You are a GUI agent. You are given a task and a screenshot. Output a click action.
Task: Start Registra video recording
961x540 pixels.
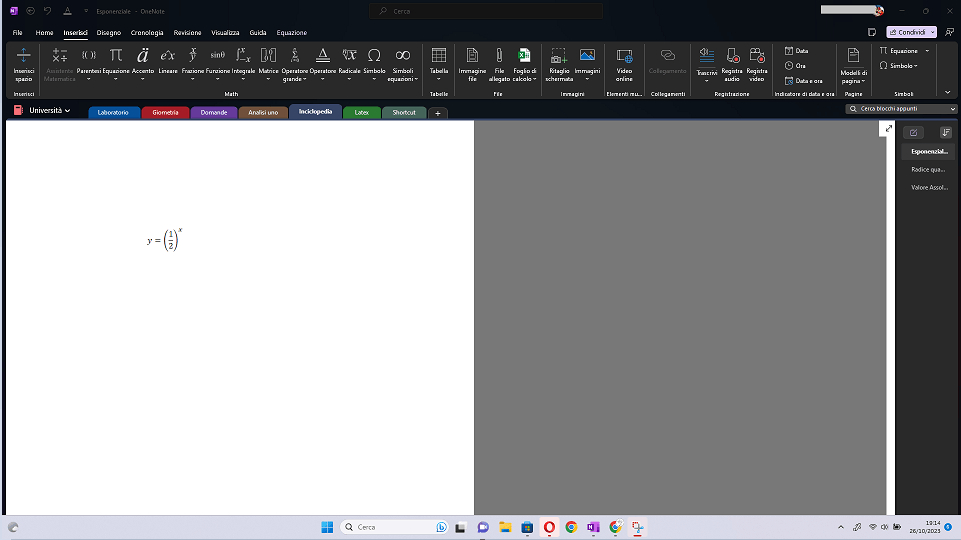(757, 64)
